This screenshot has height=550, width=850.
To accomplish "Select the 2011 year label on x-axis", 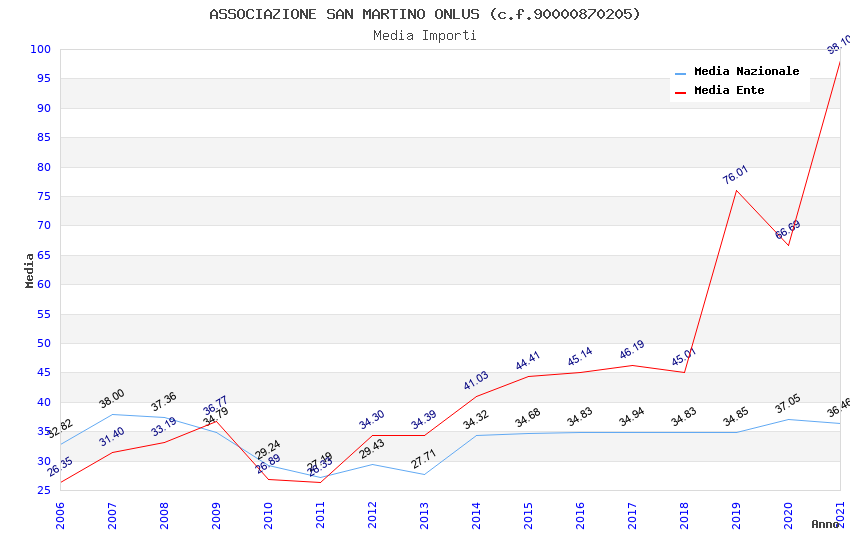I will [320, 515].
